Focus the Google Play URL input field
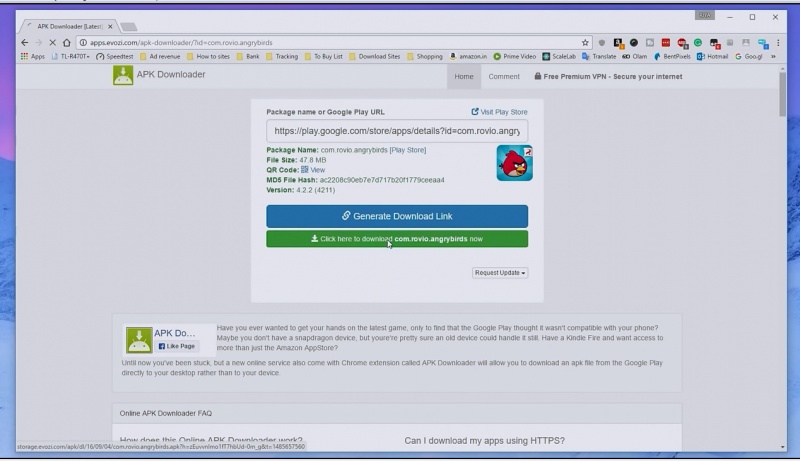The height and width of the screenshot is (461, 800). [x=397, y=131]
